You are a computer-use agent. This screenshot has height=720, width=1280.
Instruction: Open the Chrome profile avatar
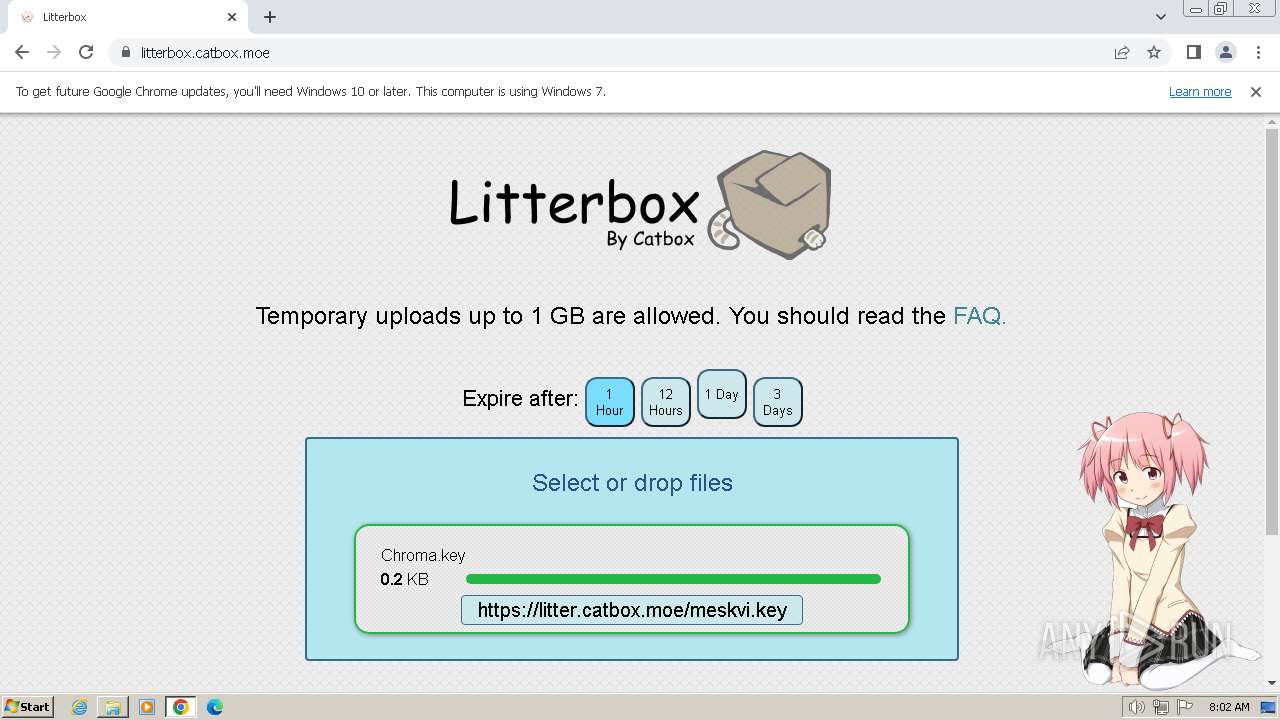(1225, 52)
